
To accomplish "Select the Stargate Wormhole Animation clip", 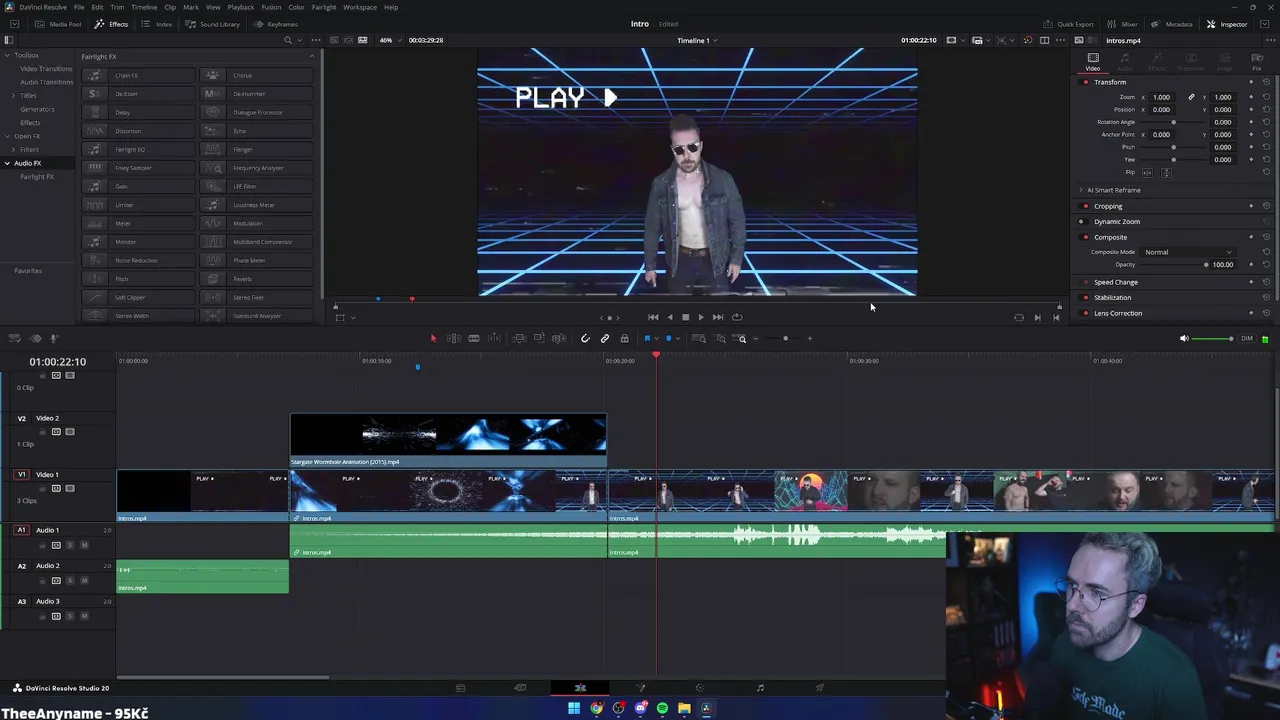I will tap(448, 441).
